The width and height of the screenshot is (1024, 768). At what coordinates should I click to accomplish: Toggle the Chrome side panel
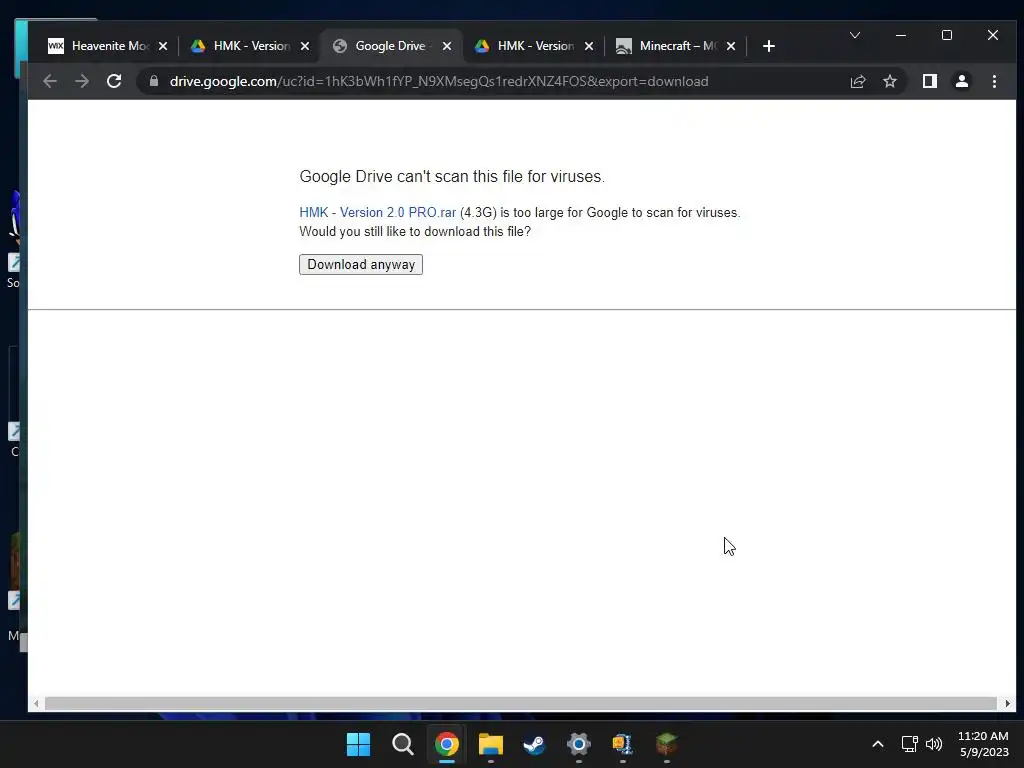pyautogui.click(x=930, y=82)
